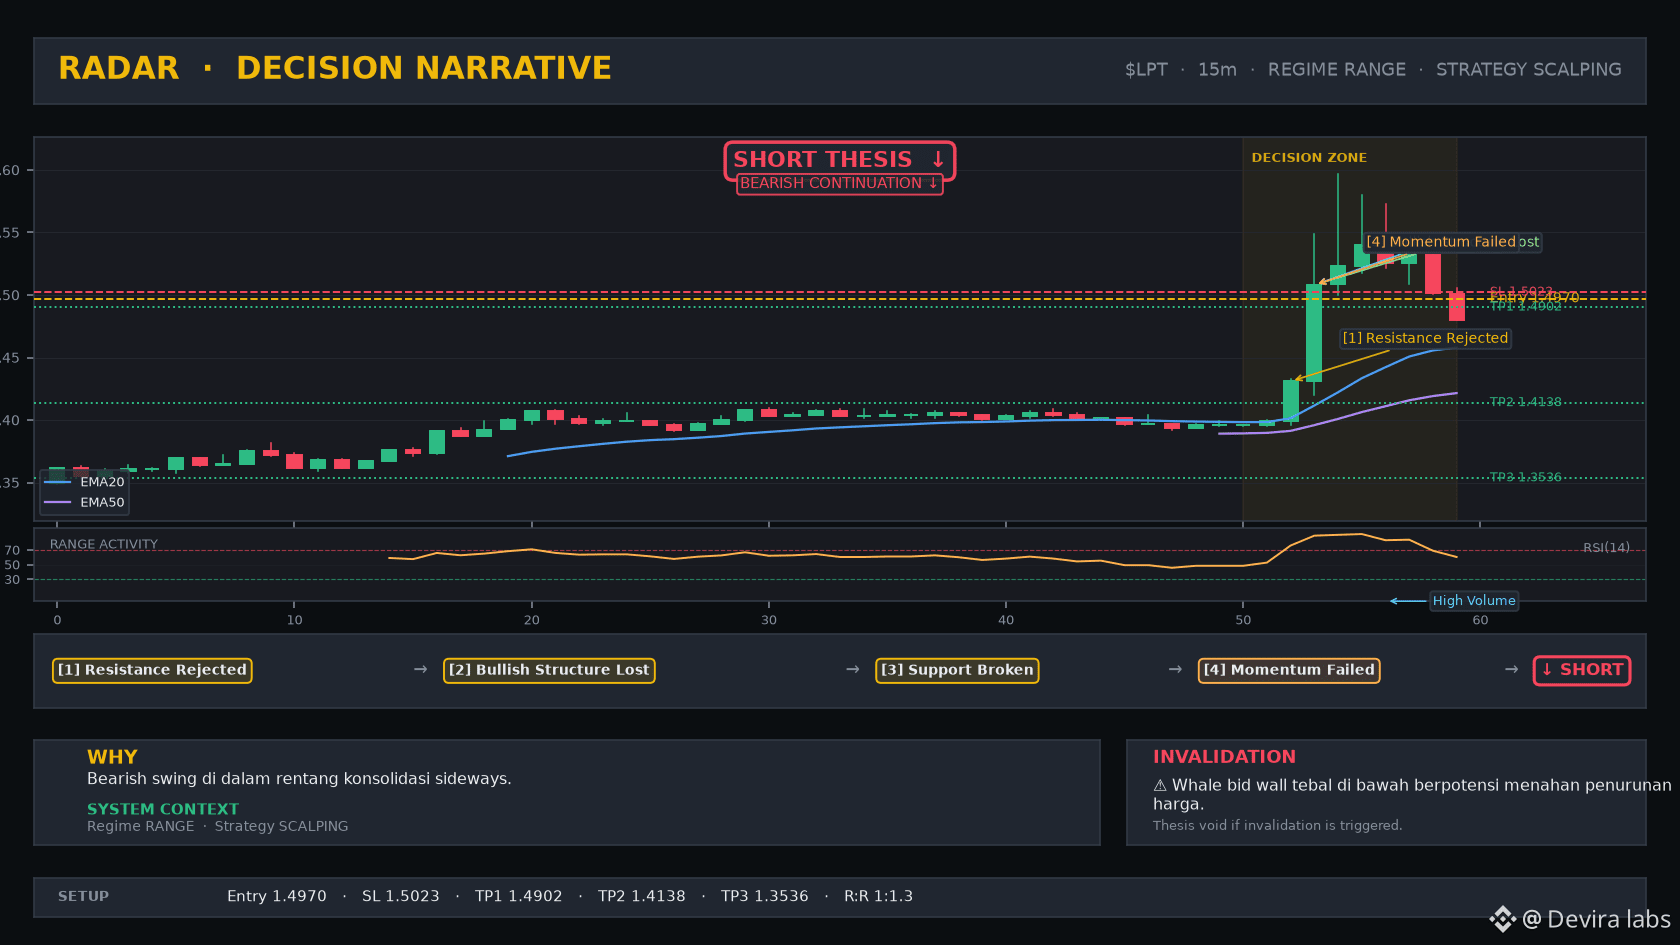Select the BEARISH CONTINUATION tag
Viewport: 1680px width, 945px height.
[840, 183]
